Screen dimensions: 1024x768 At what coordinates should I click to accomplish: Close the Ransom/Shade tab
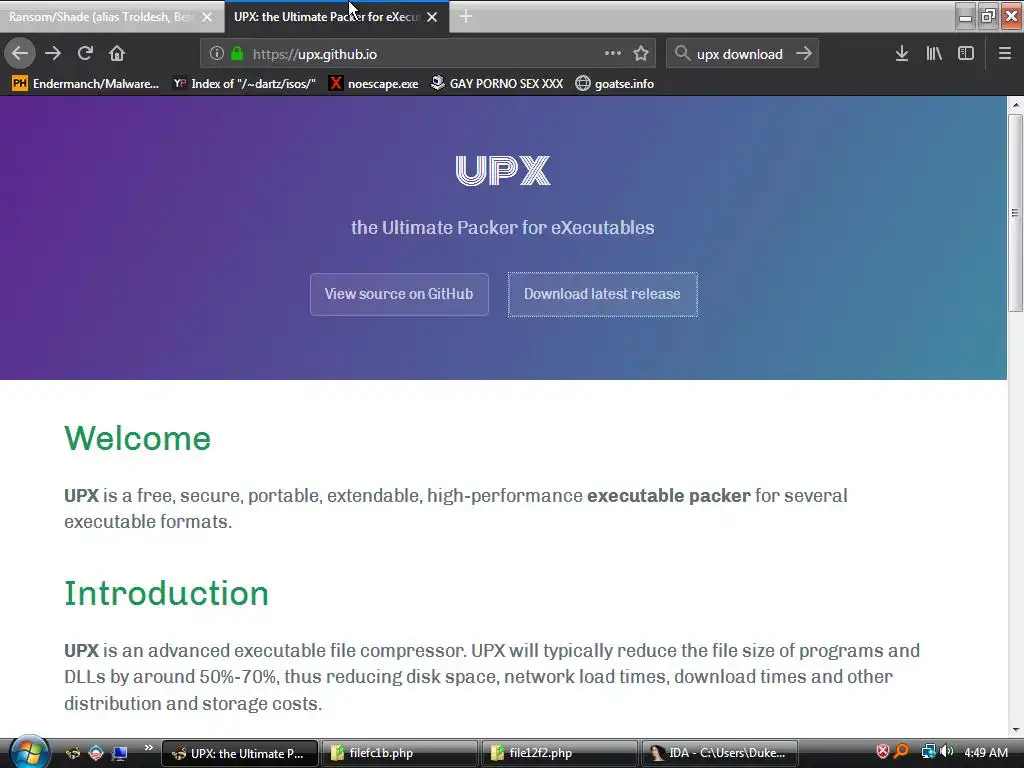[x=207, y=17]
